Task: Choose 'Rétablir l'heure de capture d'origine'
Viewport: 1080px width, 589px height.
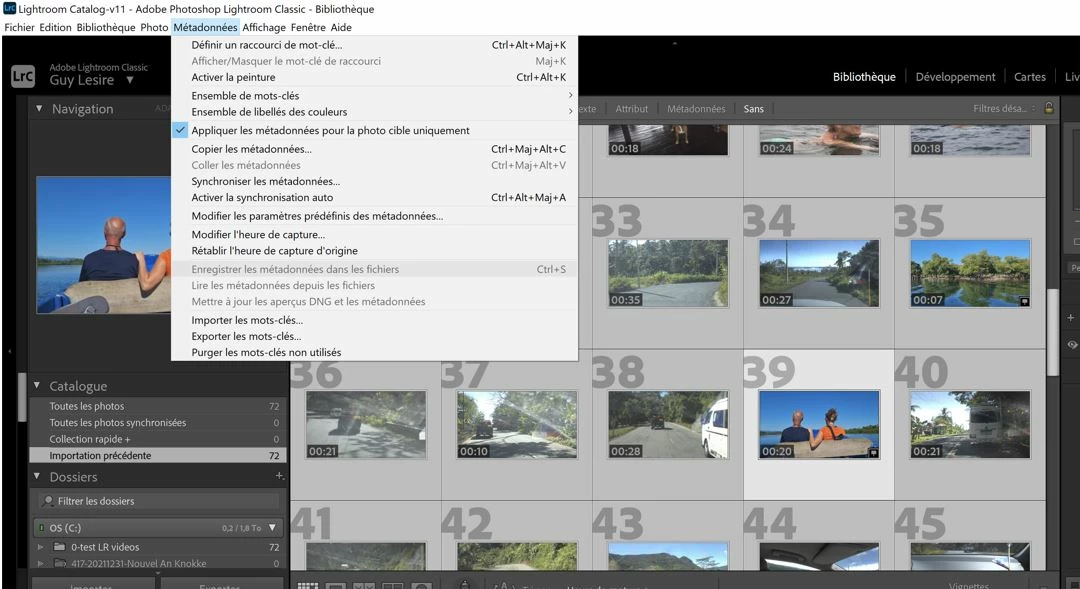Action: coord(374,251)
